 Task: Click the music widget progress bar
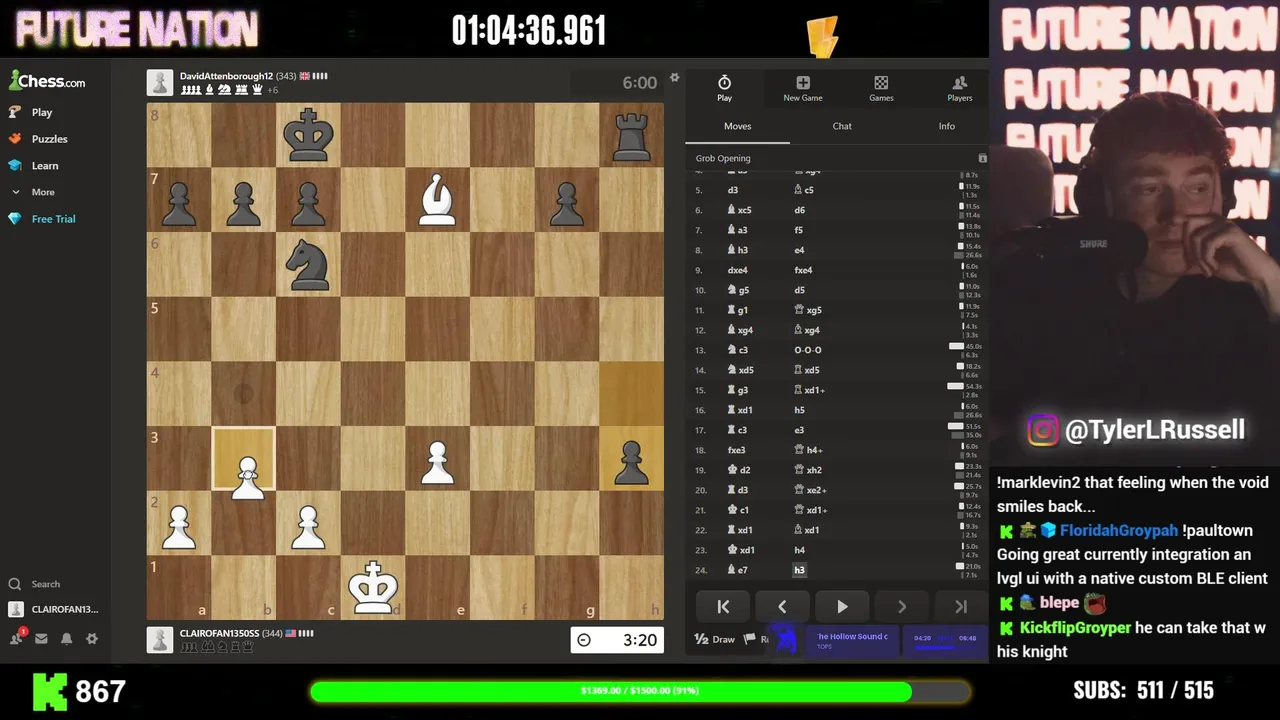tap(947, 647)
